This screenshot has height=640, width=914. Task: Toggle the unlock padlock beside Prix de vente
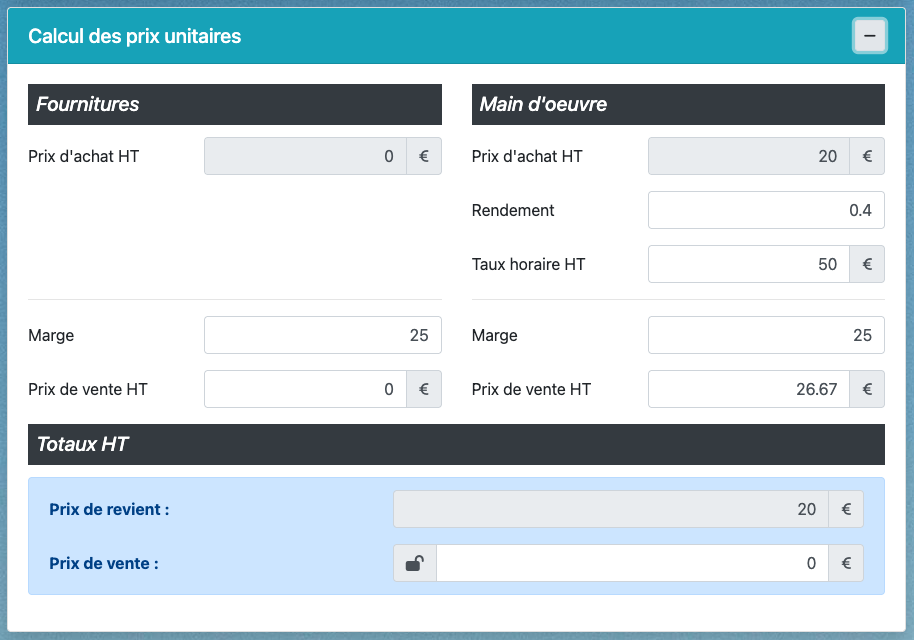click(414, 563)
